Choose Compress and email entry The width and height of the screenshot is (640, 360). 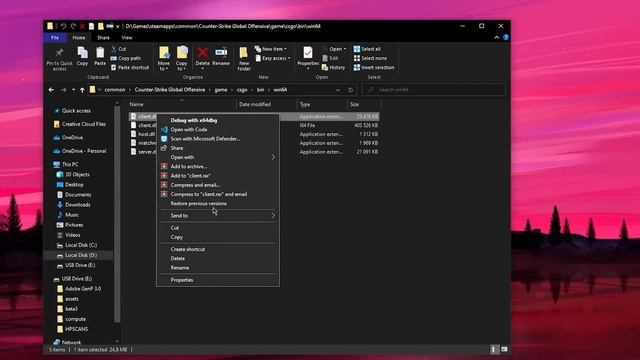tap(218, 185)
